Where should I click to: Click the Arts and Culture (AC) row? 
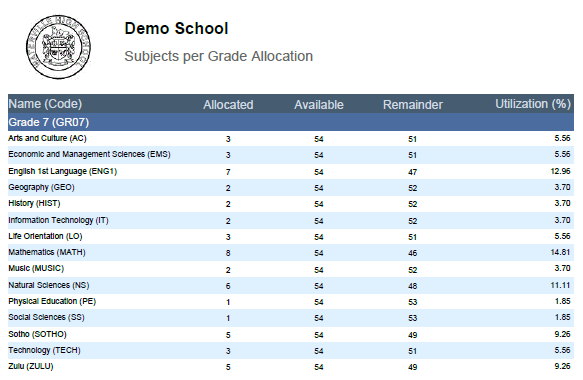(x=291, y=138)
